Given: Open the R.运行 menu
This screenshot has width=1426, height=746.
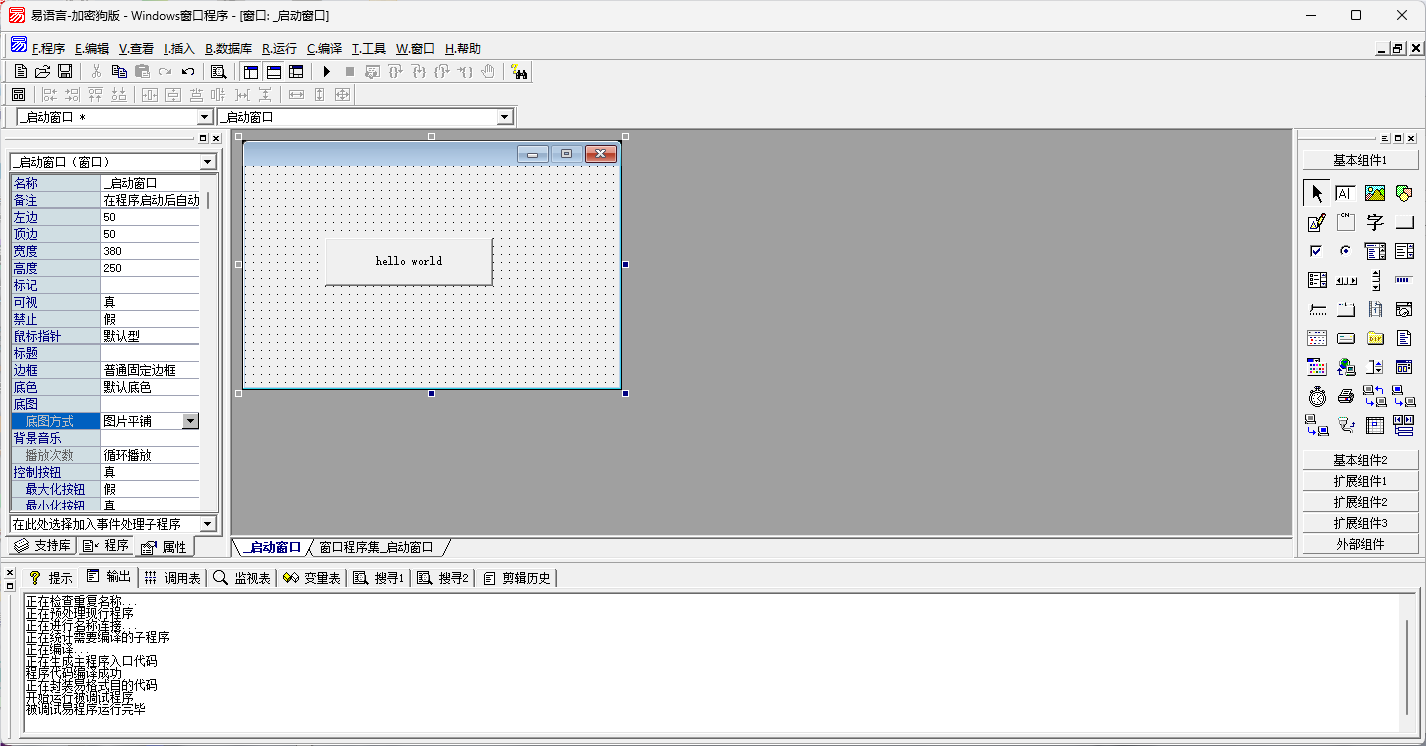Looking at the screenshot, I should pyautogui.click(x=279, y=48).
